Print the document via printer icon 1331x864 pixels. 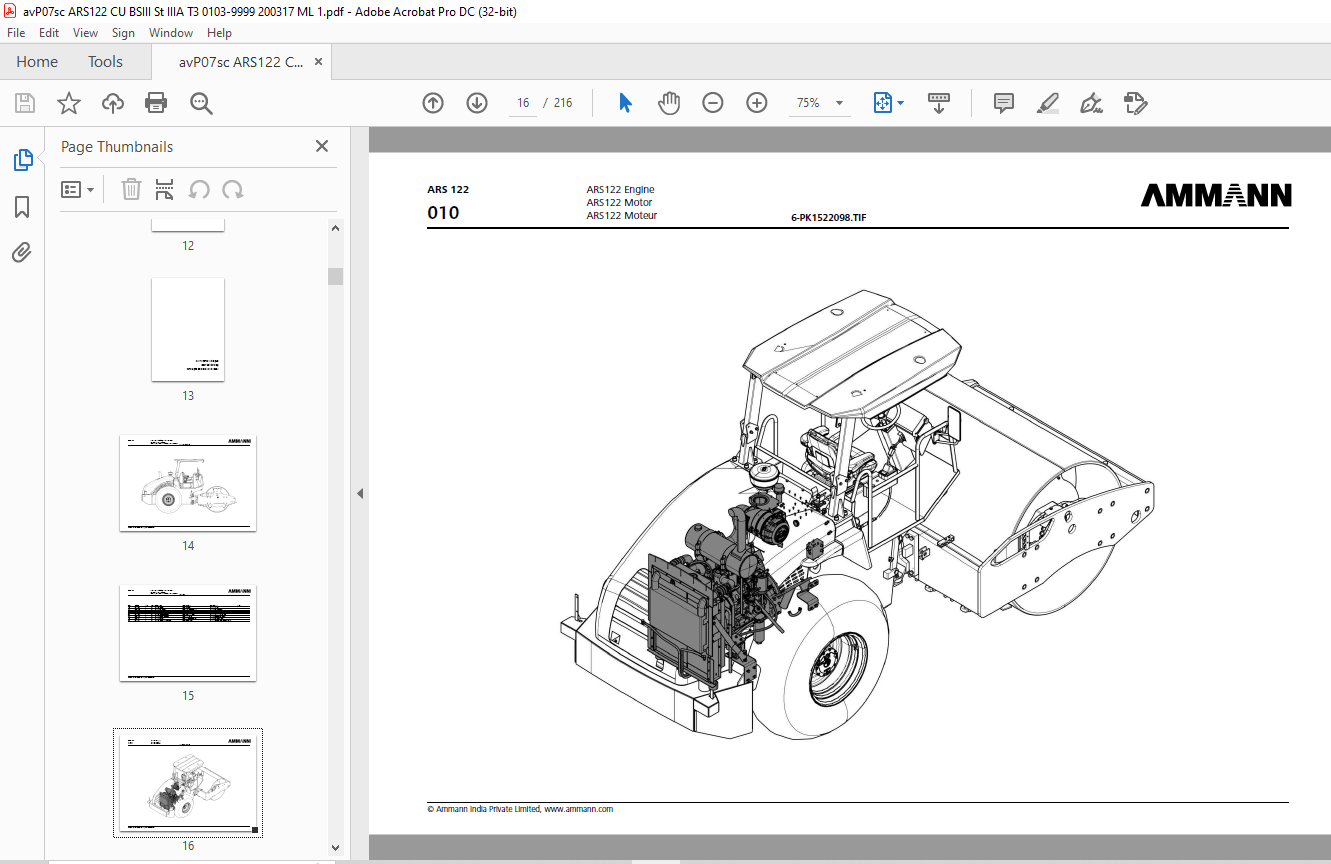[156, 103]
